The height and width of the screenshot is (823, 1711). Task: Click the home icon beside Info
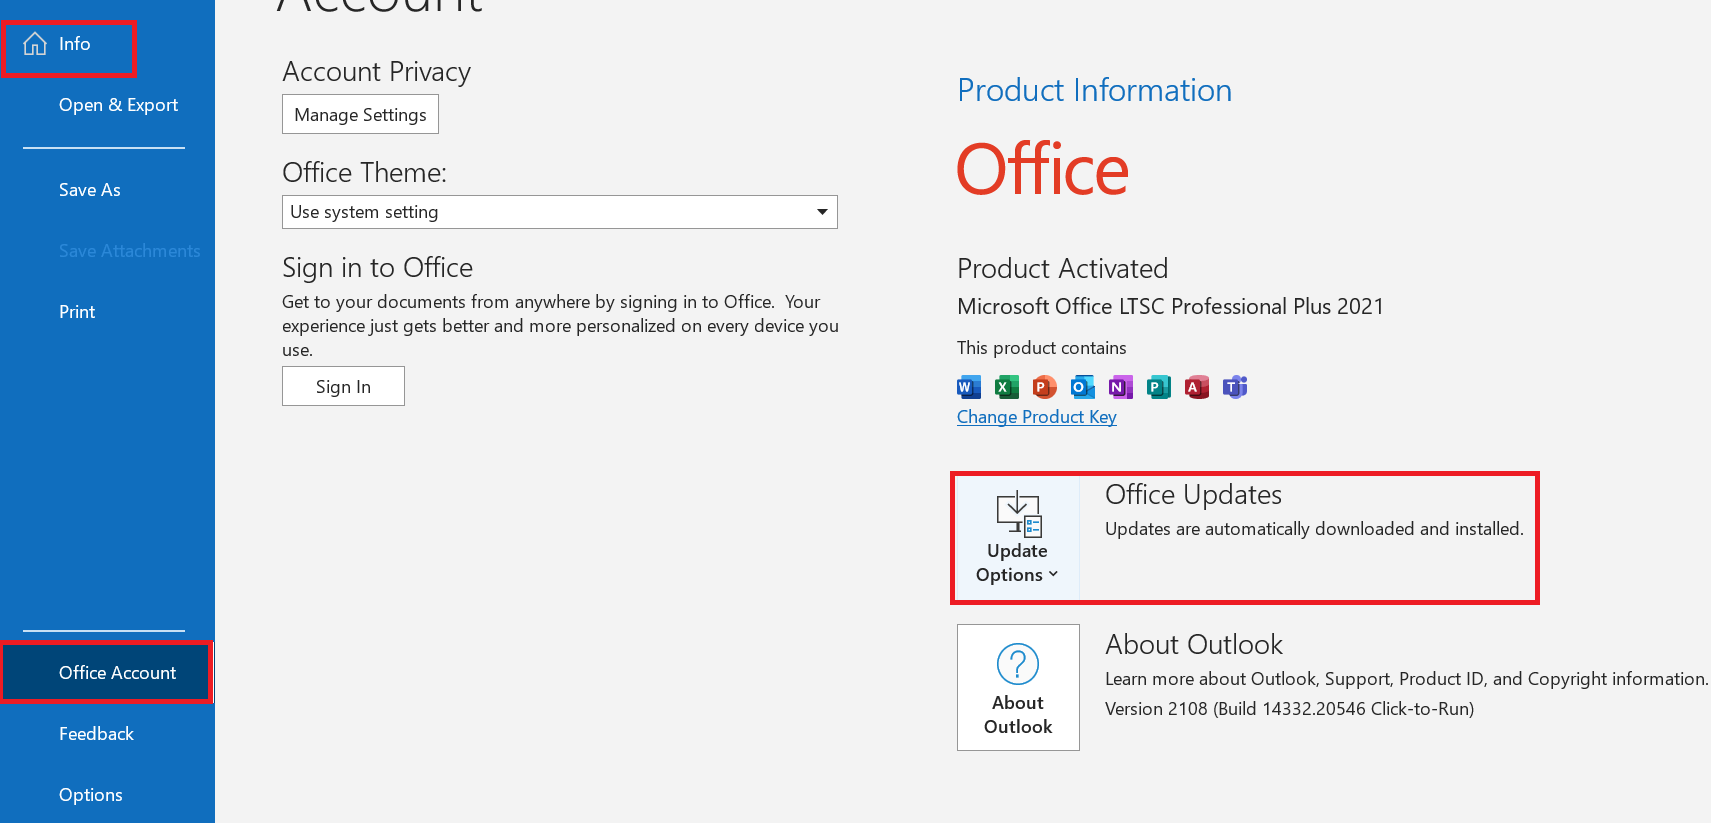pos(35,44)
